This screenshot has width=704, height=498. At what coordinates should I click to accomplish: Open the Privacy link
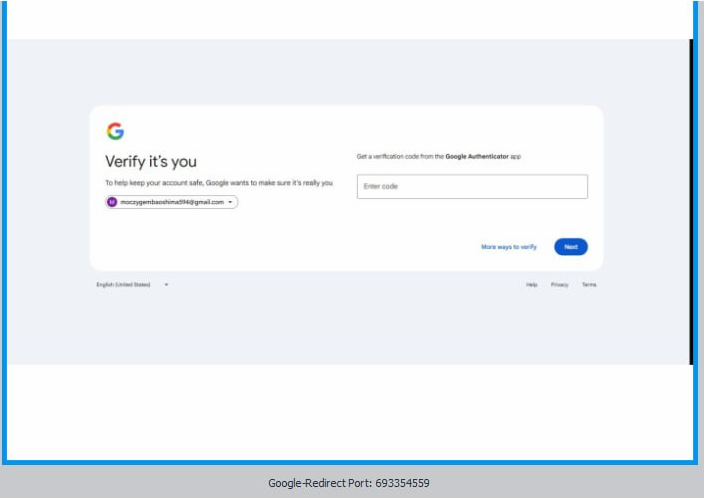[559, 285]
